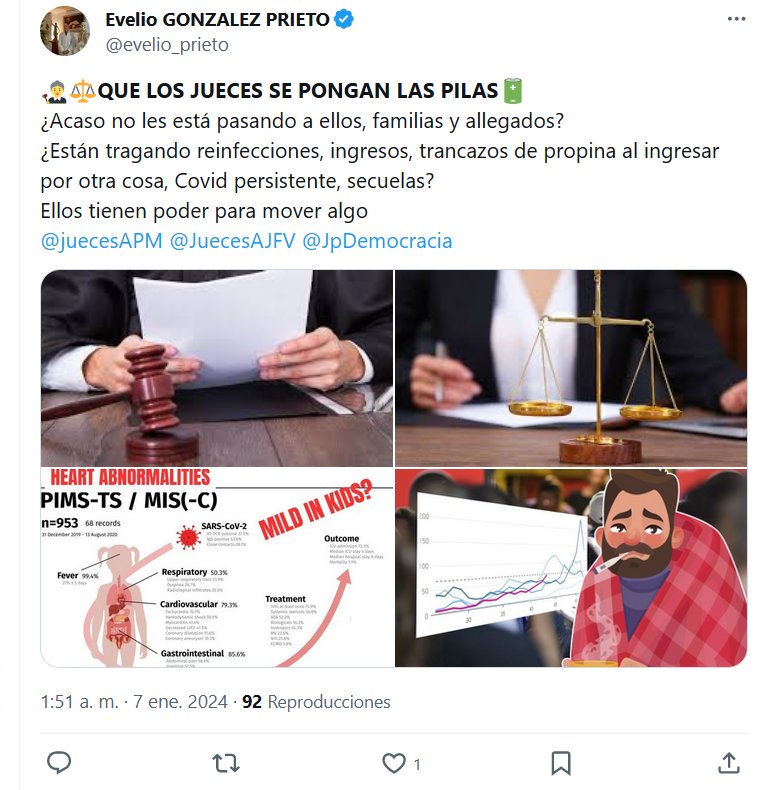Image resolution: width=768 pixels, height=790 pixels.
Task: Like the tweet with heart icon
Action: pyautogui.click(x=394, y=763)
